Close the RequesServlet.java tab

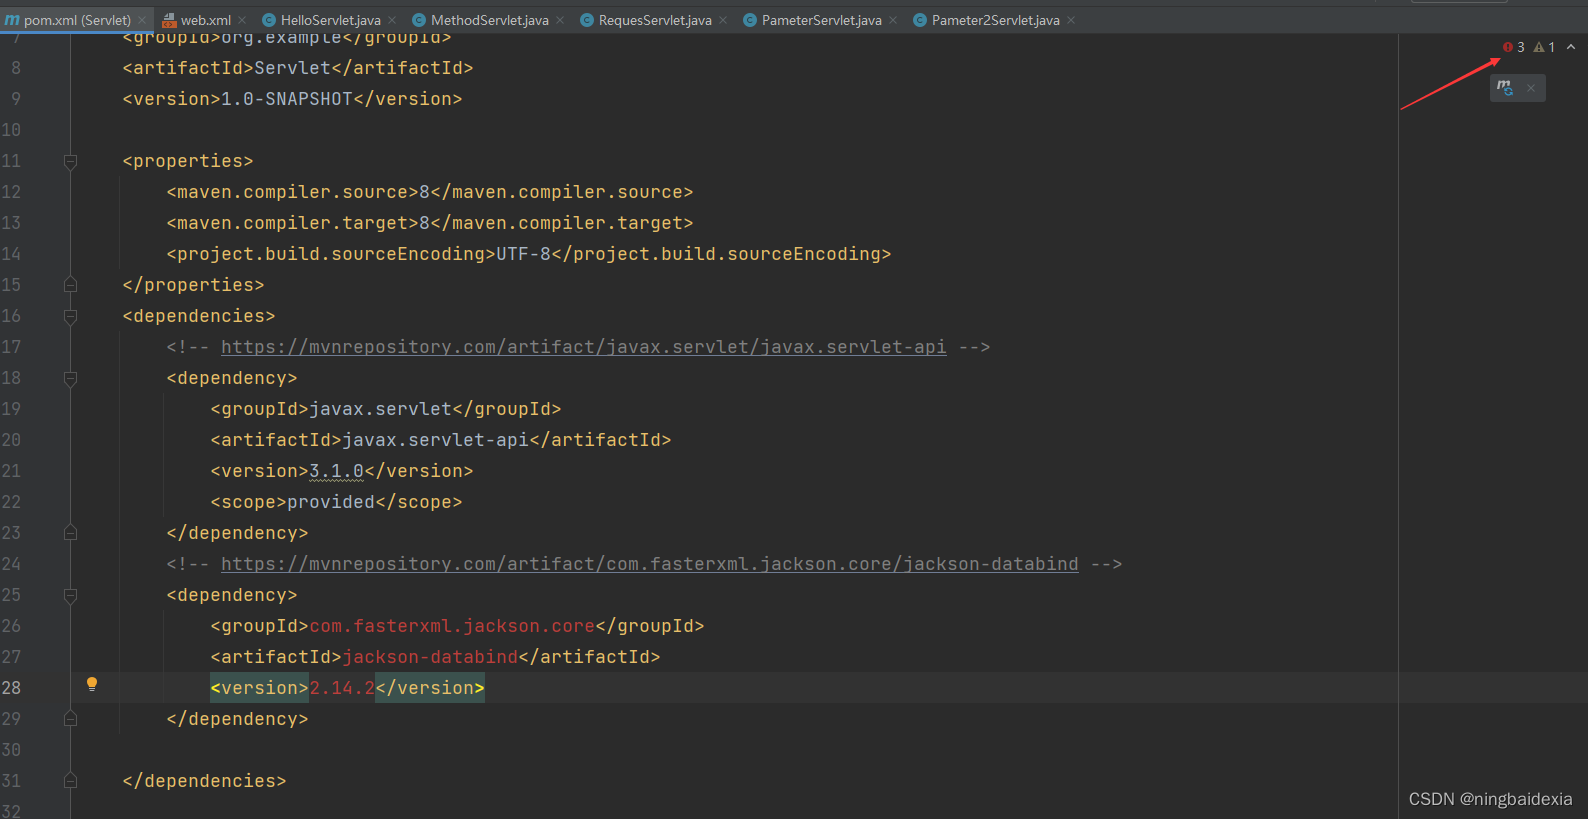(x=723, y=20)
